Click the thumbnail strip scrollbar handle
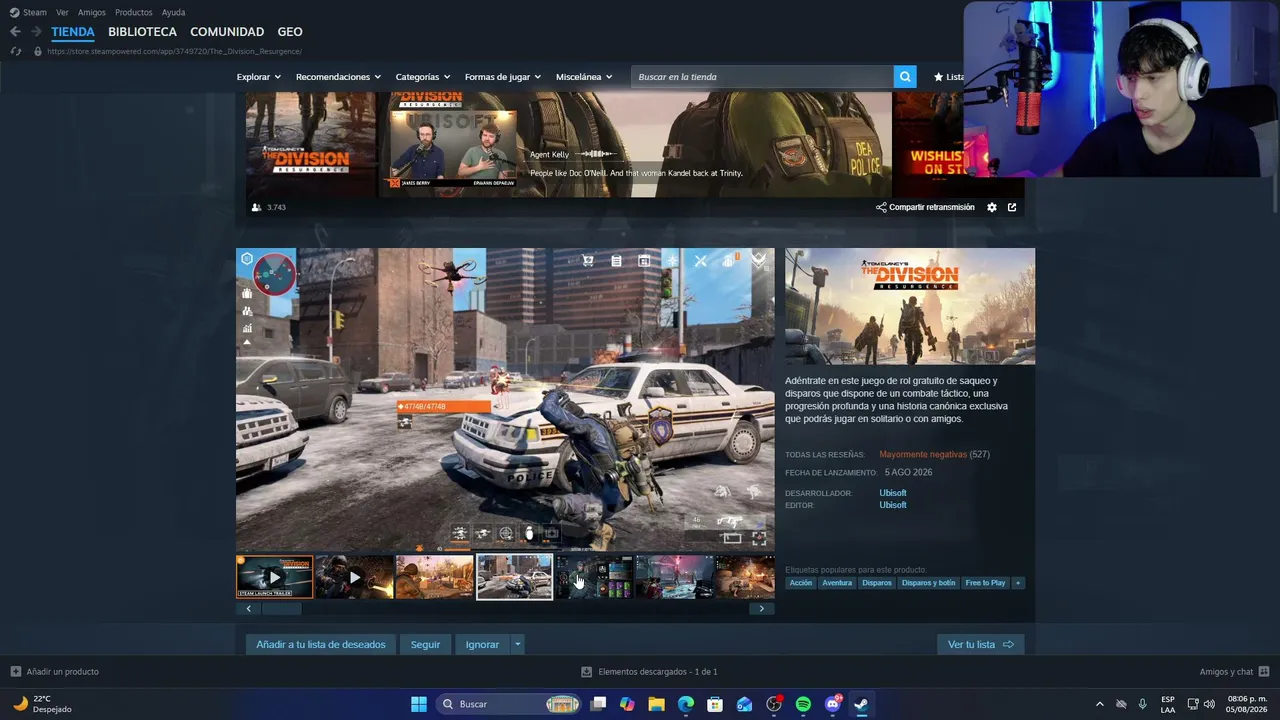1280x720 pixels. (280, 608)
